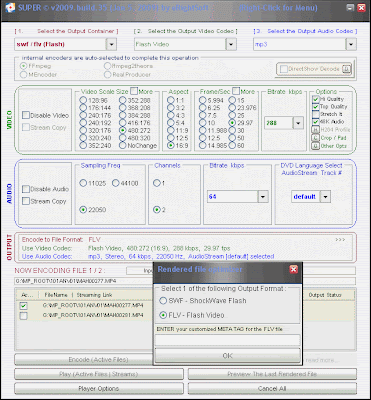Open the Other Opts option button
Screen dimensions: 371x400
tap(315, 146)
